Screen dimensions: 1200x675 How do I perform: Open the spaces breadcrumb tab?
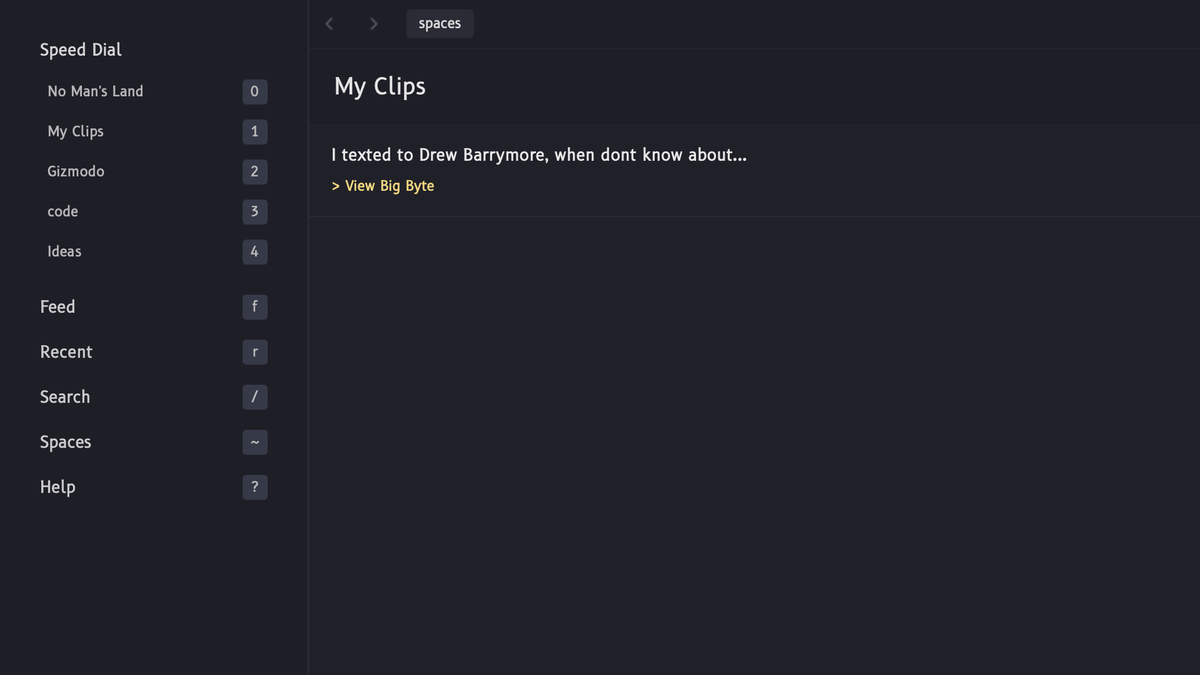[x=440, y=23]
